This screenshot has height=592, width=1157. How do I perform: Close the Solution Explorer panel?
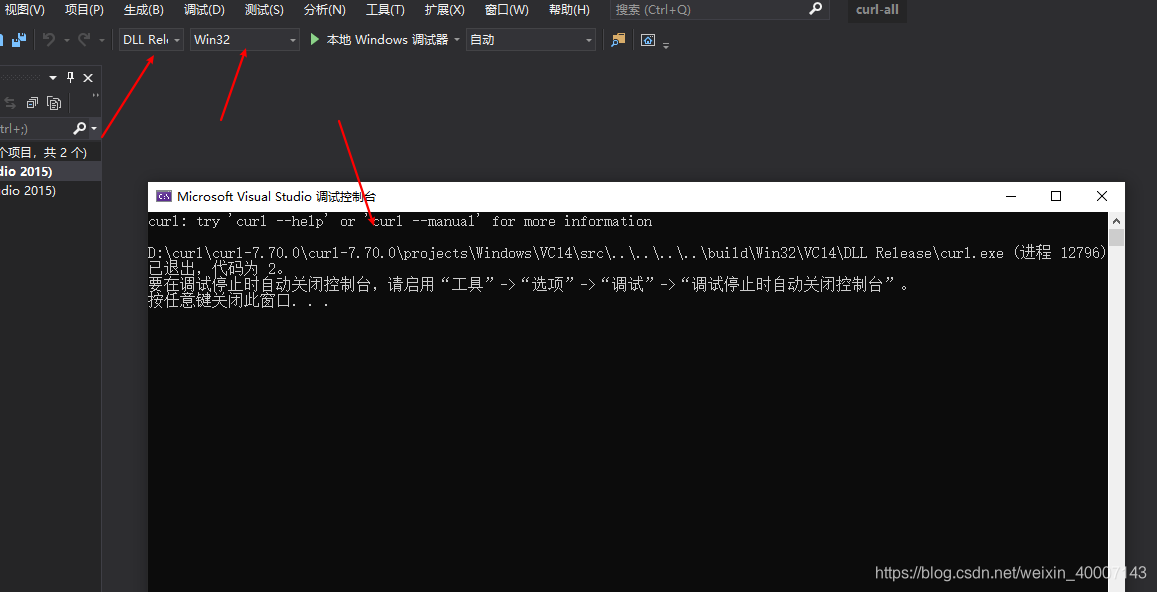(88, 78)
